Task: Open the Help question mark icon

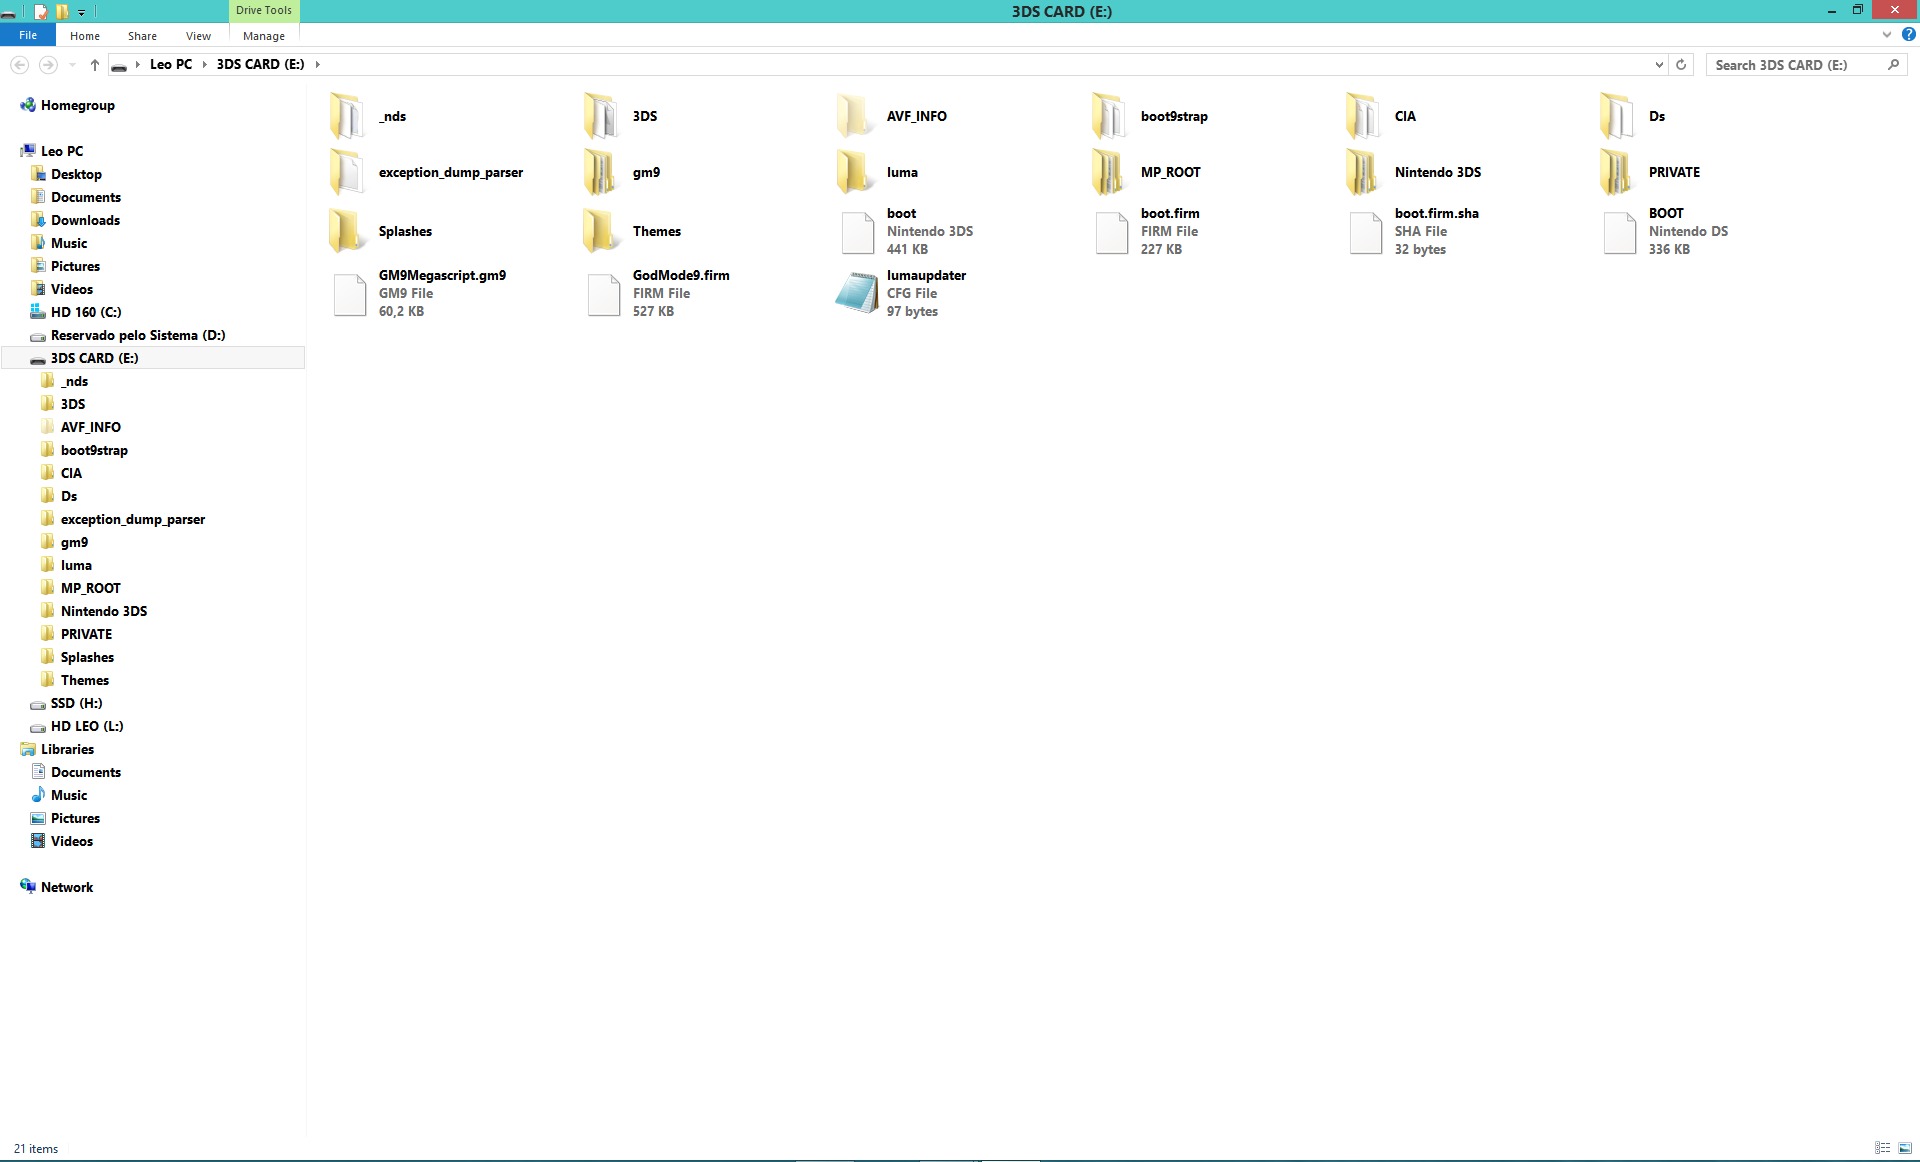Action: 1908,34
